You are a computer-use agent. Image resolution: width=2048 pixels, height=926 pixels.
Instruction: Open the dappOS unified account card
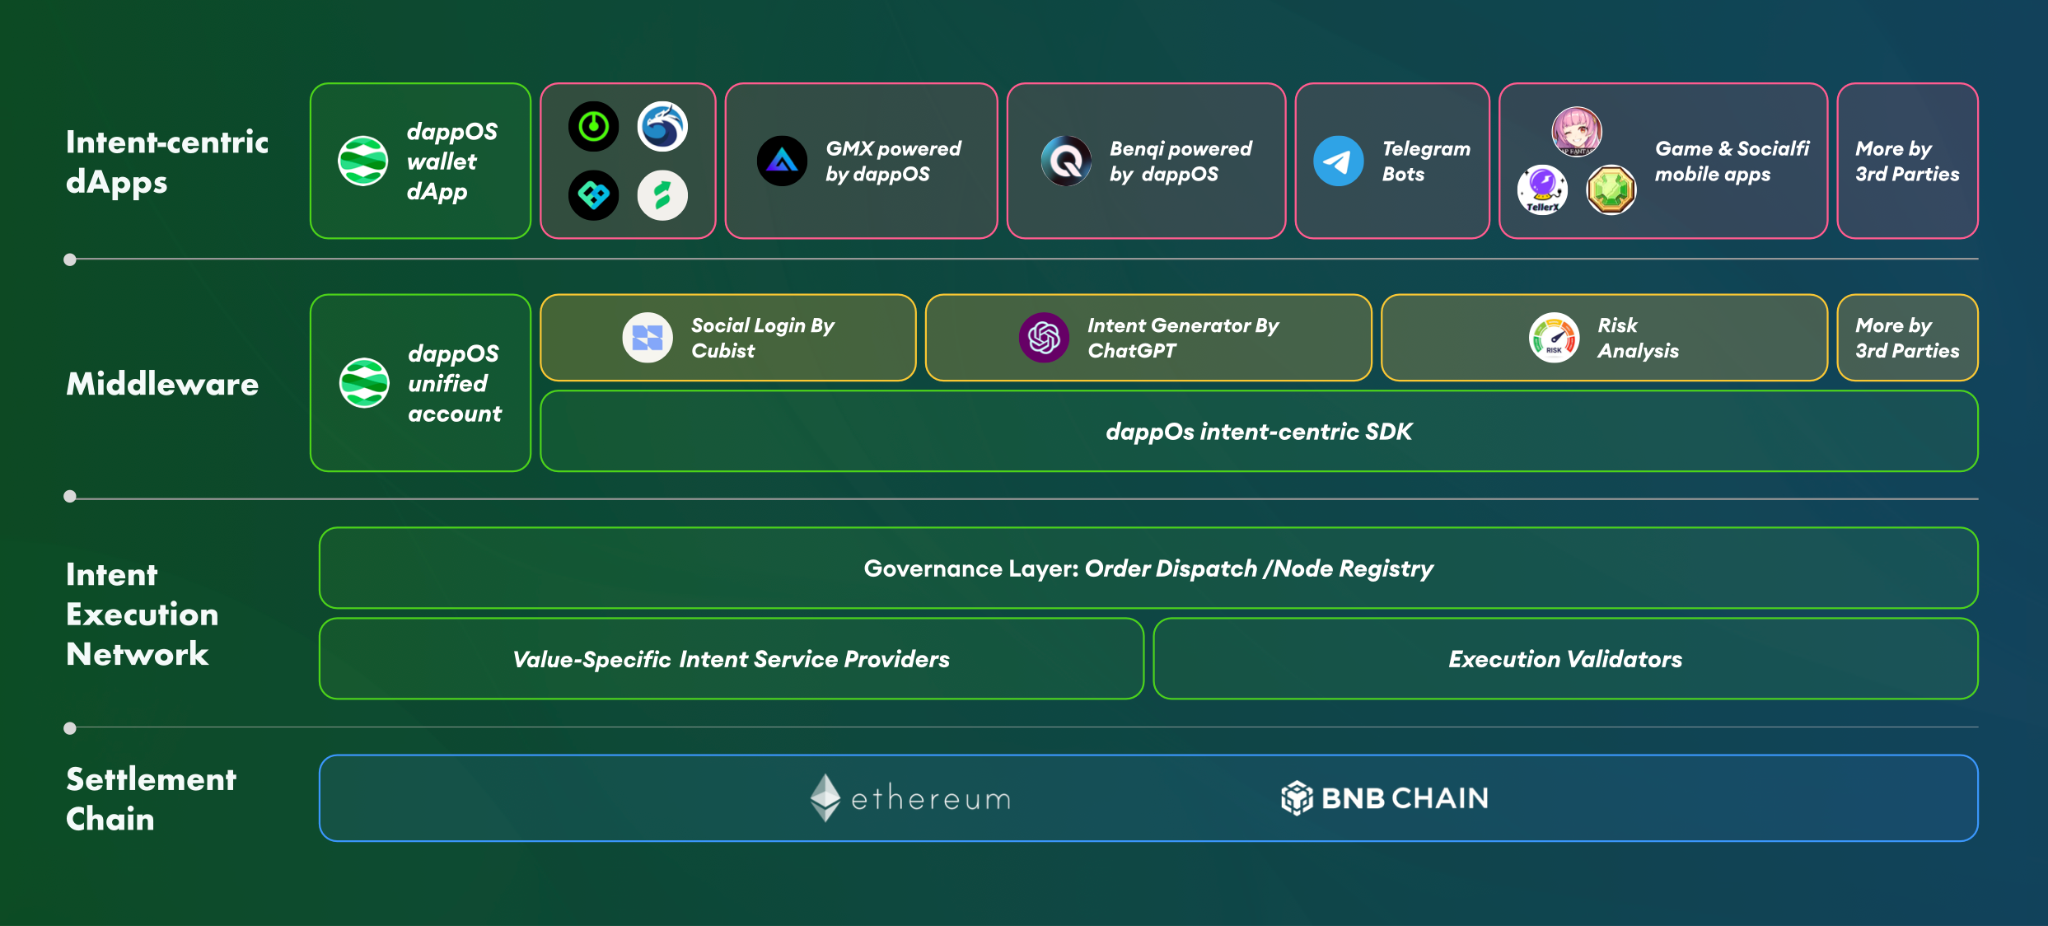(420, 383)
